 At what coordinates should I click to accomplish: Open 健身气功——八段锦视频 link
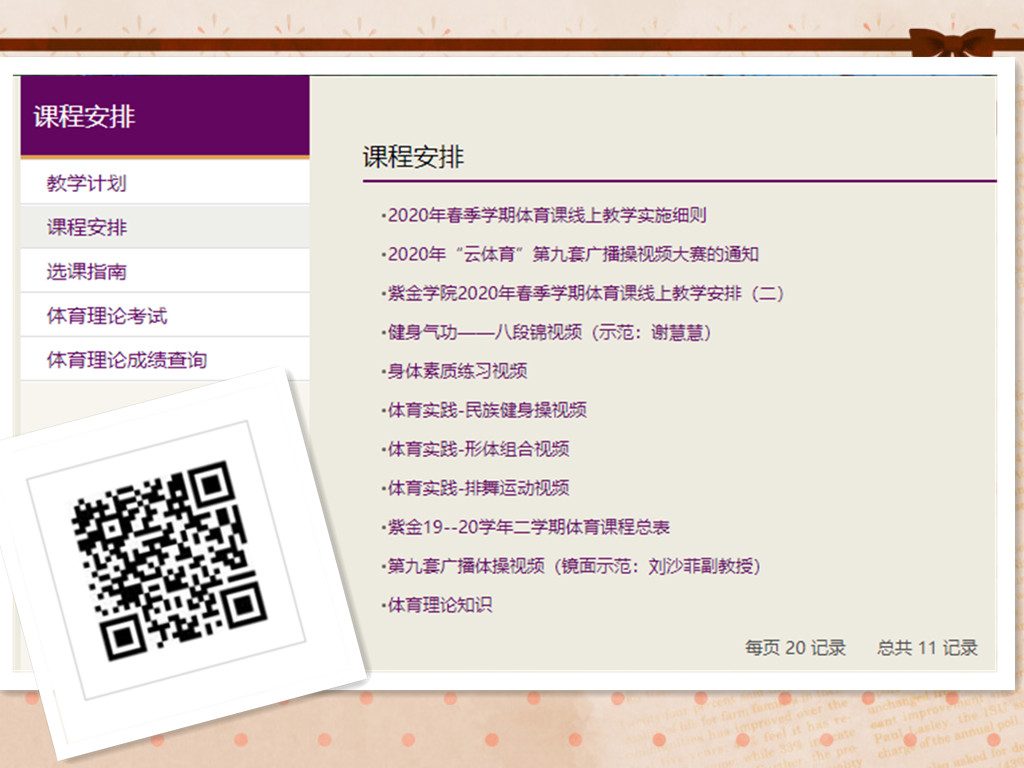550,332
